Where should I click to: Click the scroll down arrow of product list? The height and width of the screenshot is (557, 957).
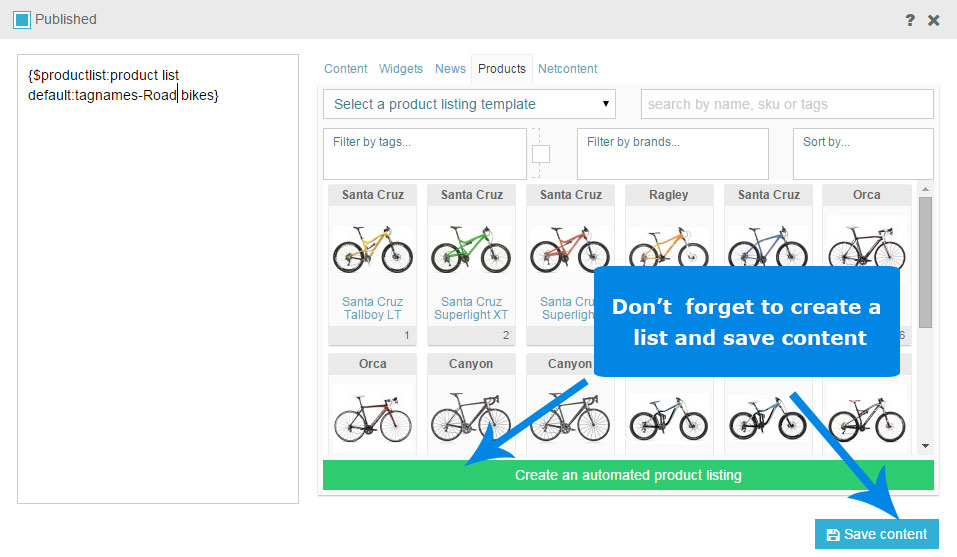[x=925, y=446]
